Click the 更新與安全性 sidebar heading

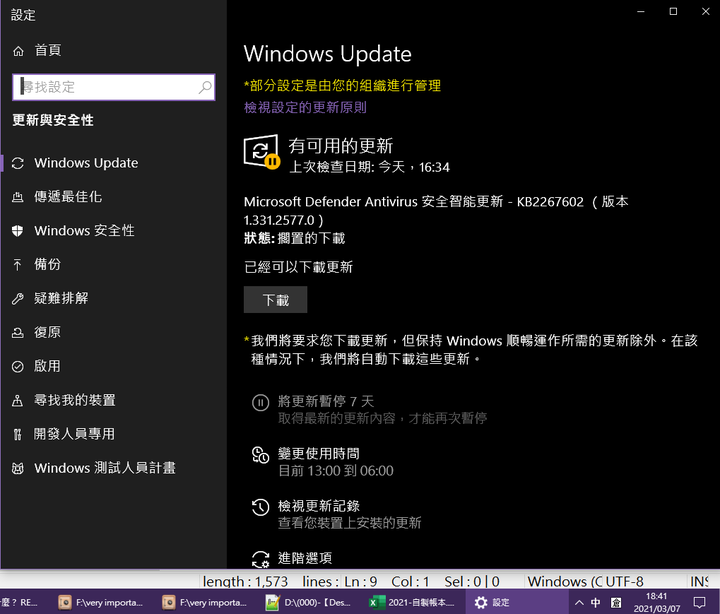[x=53, y=120]
